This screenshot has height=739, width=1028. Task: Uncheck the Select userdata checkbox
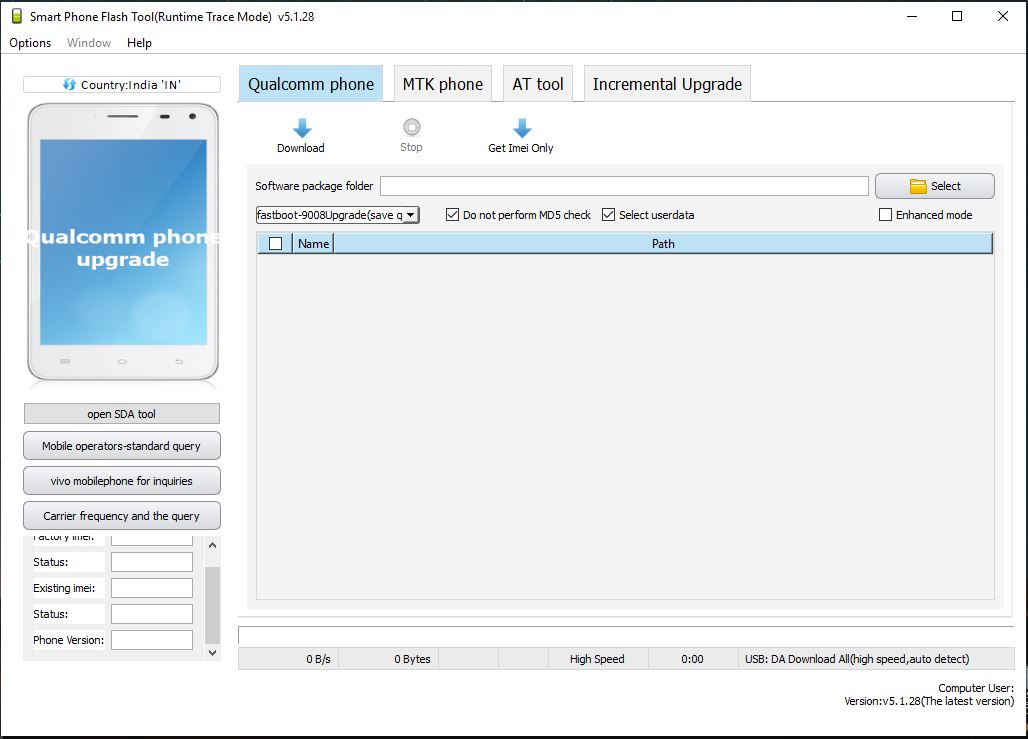click(x=608, y=215)
